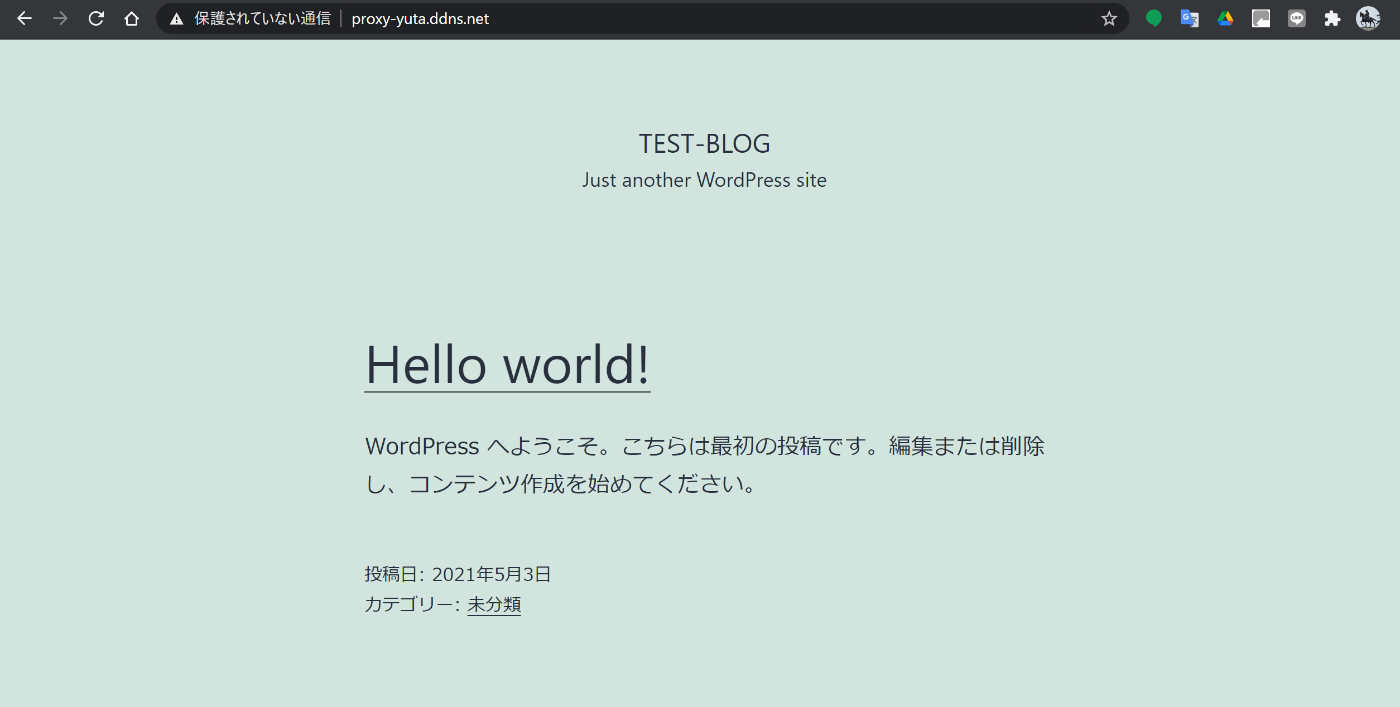The image size is (1400, 707).
Task: Click the browser forward arrow
Action: click(x=60, y=18)
